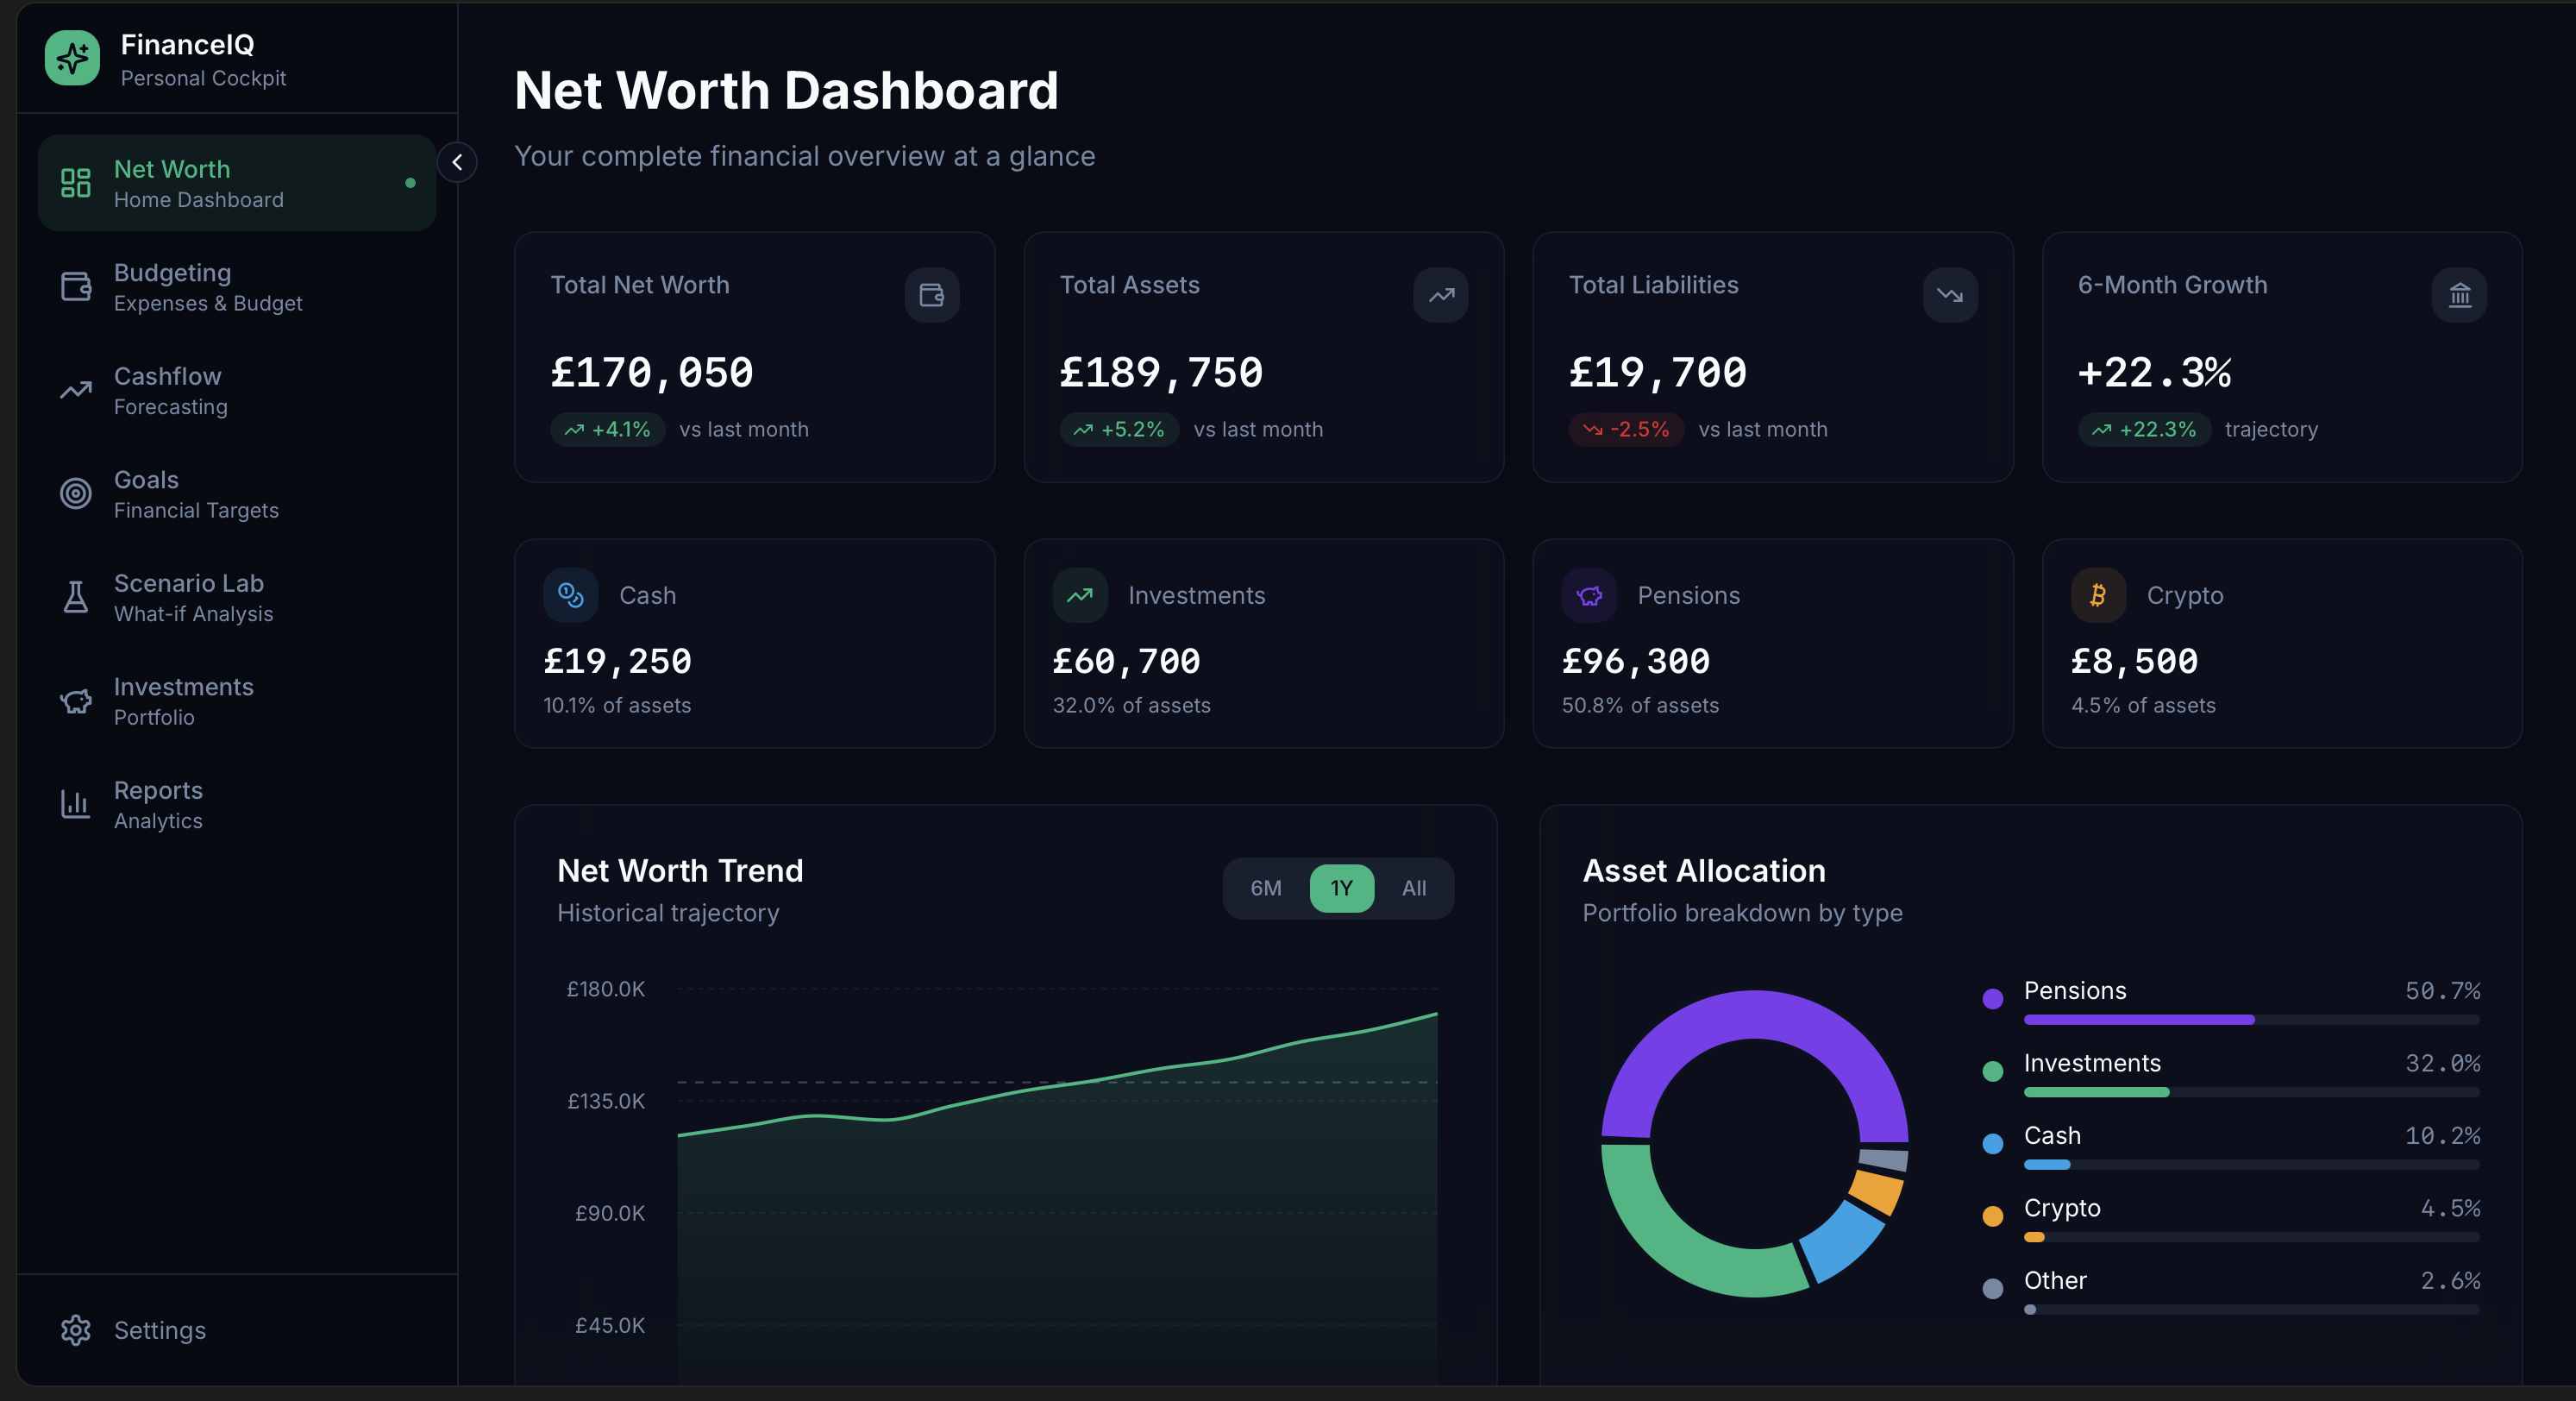This screenshot has height=1401, width=2576.
Task: Open the Scenario Lab flask icon
Action: click(x=74, y=597)
